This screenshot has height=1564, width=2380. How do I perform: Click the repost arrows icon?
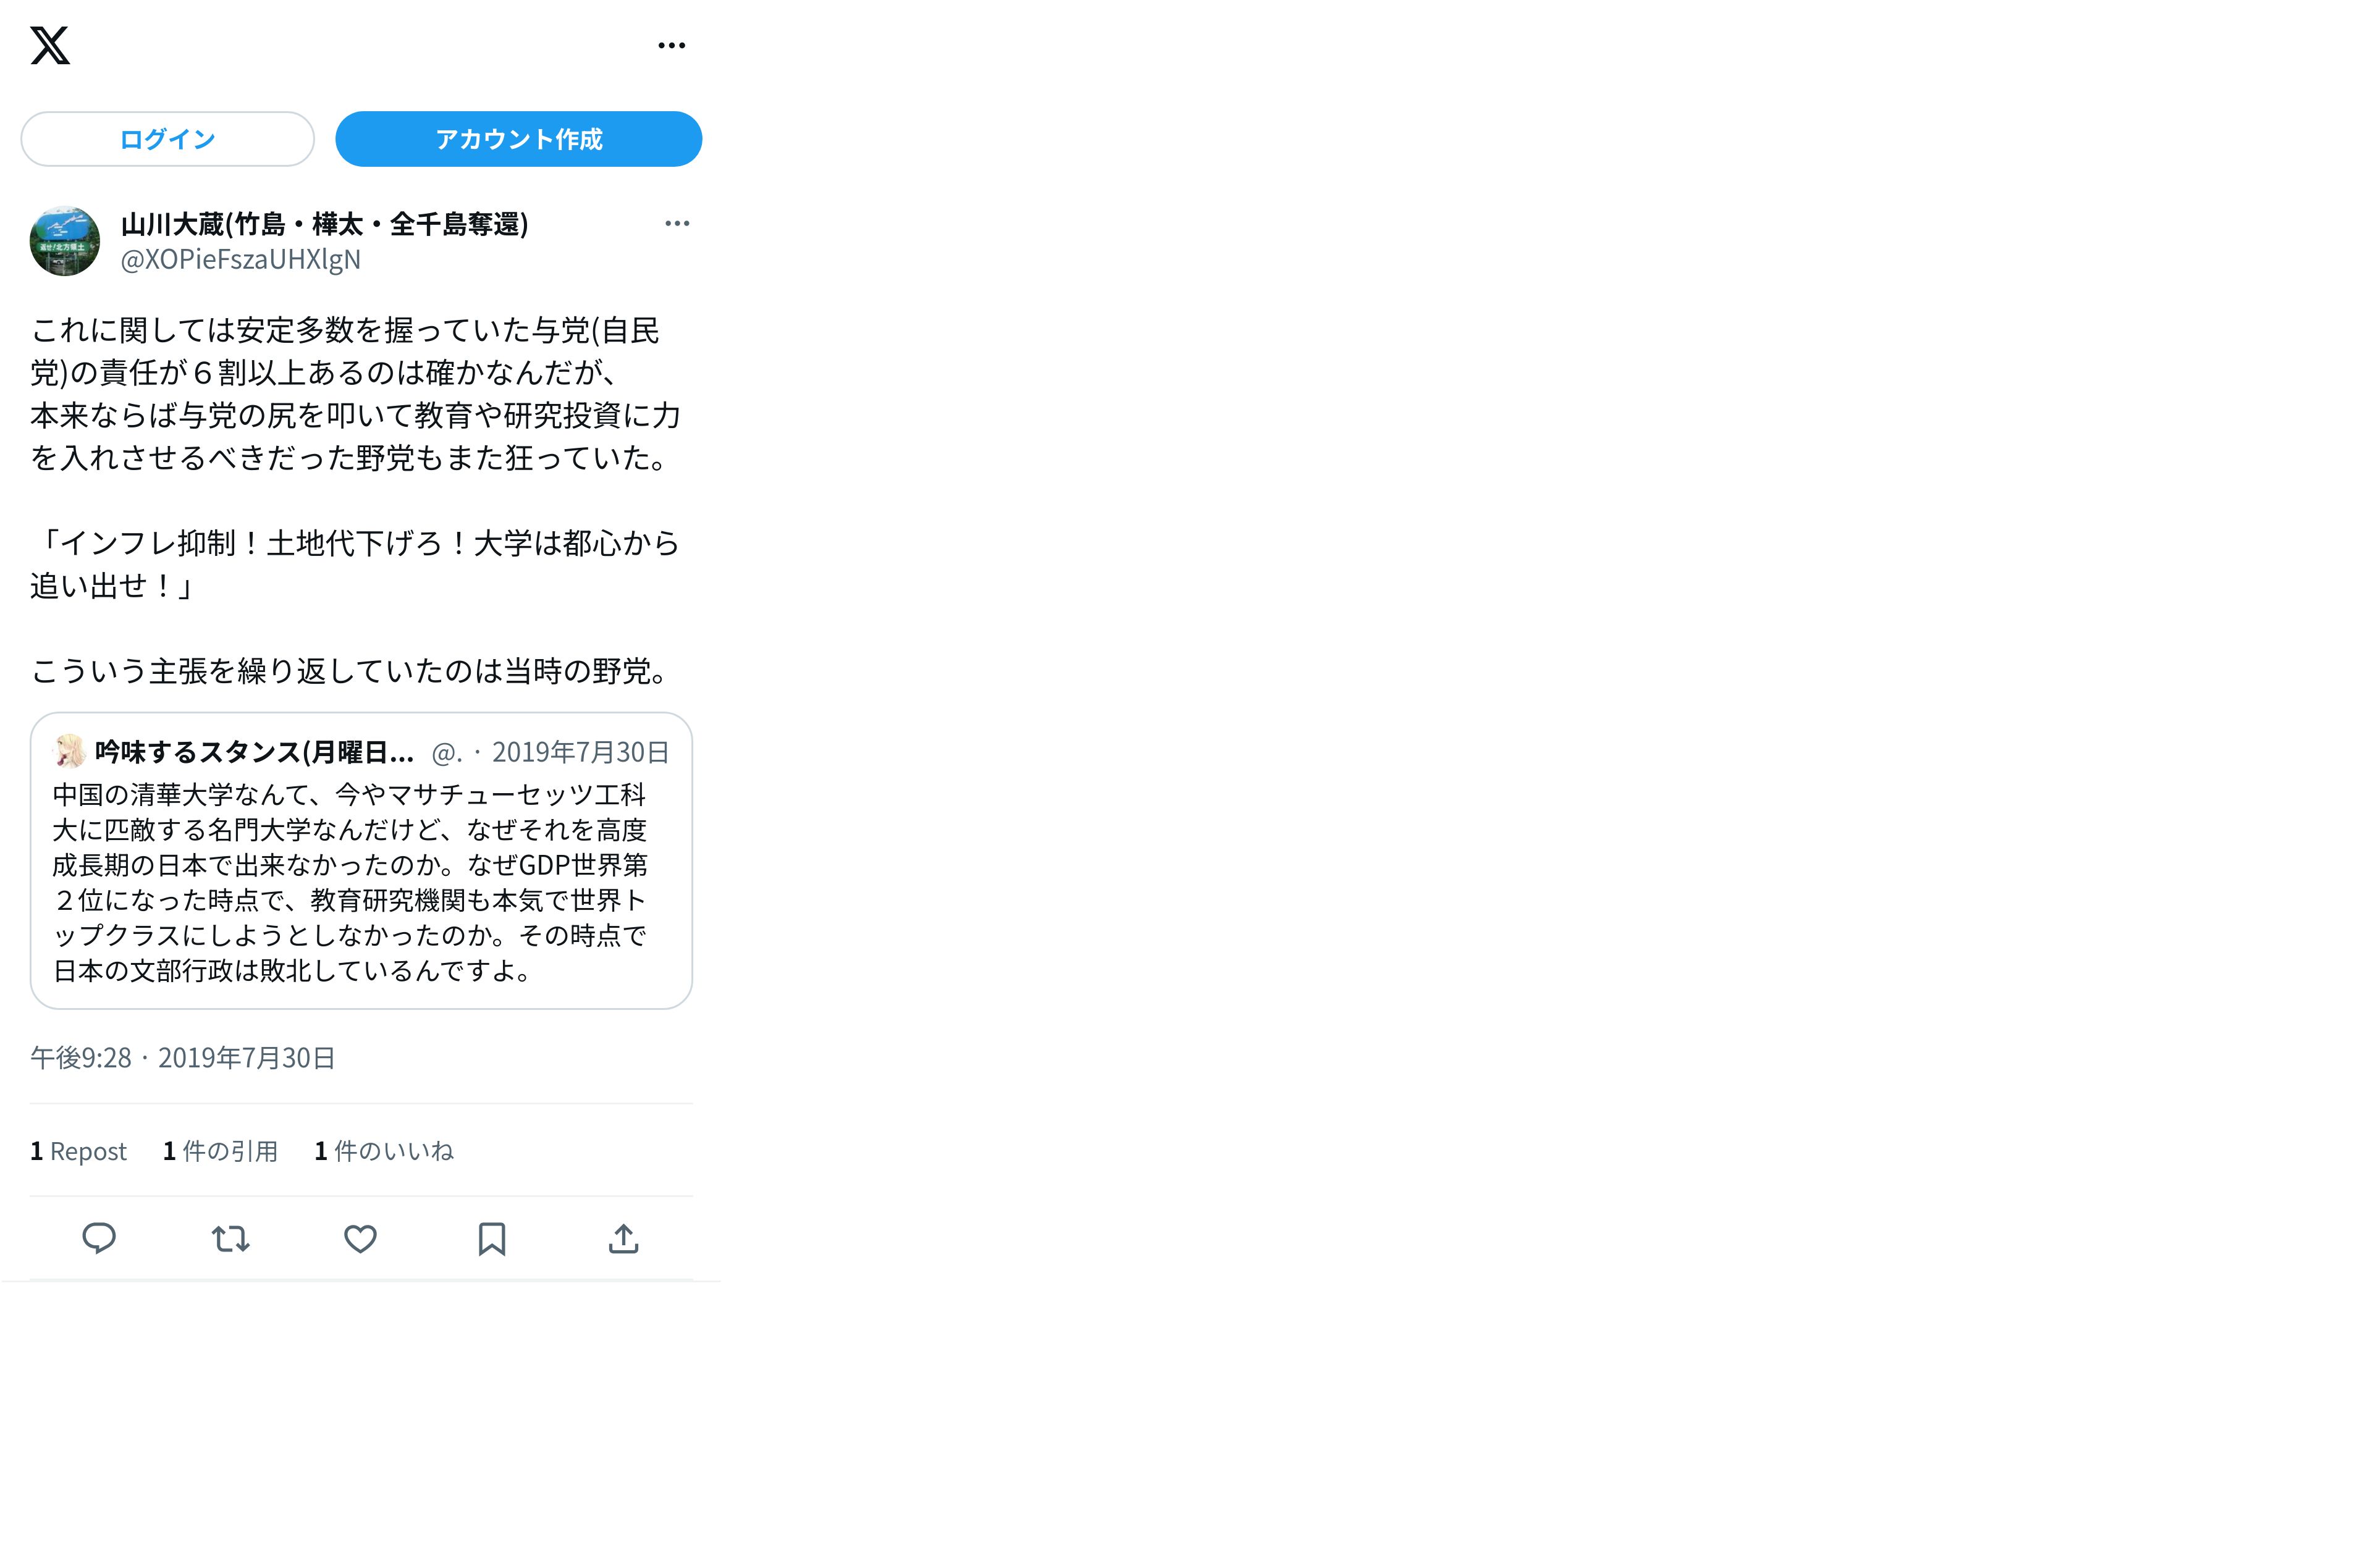230,1239
